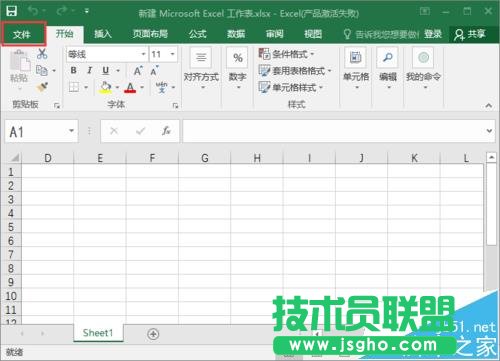The height and width of the screenshot is (361, 500).
Task: Click the Name Box showing A1
Action: click(x=37, y=131)
